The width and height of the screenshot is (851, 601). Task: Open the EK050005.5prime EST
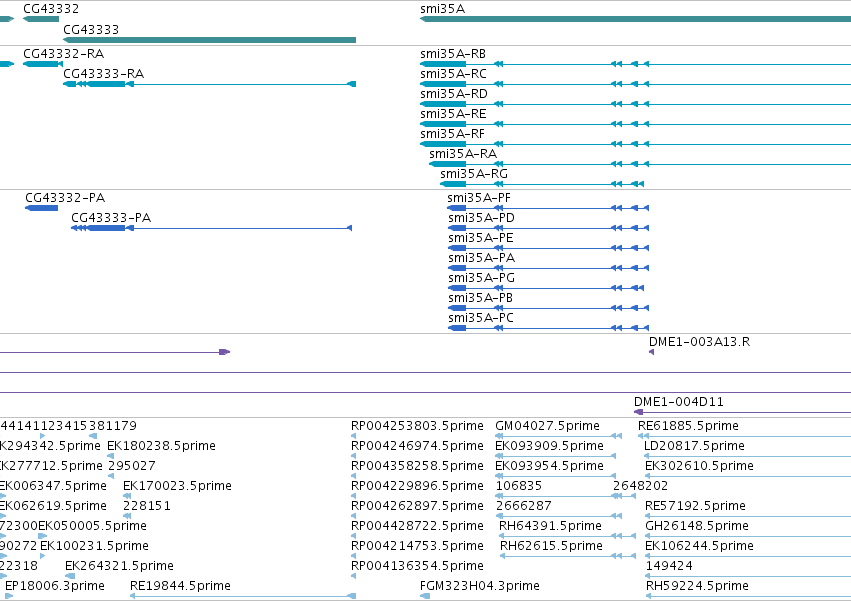pyautogui.click(x=92, y=527)
